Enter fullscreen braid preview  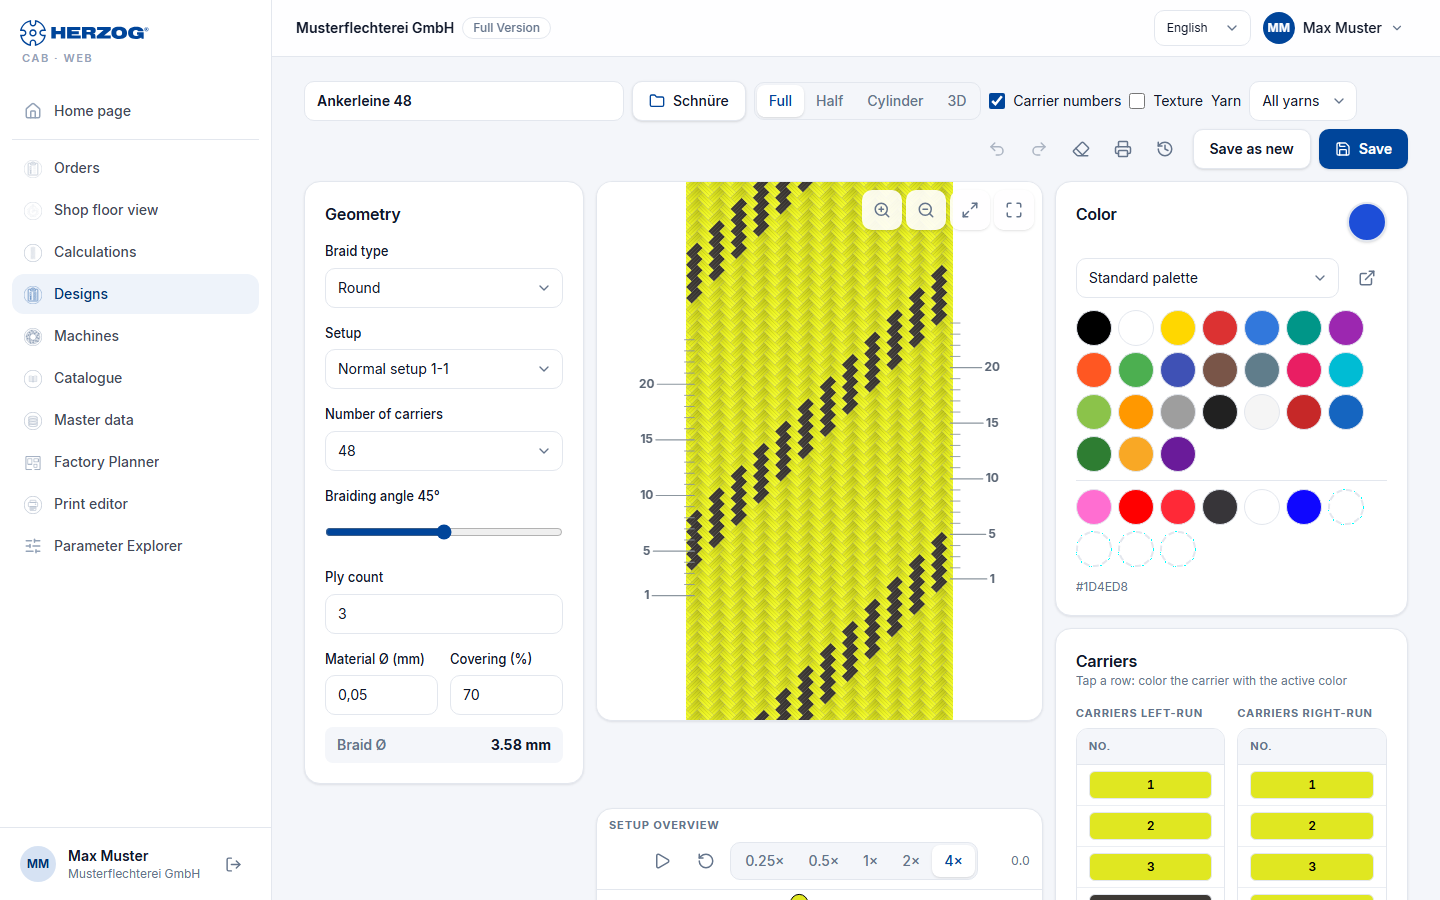[x=1014, y=210]
